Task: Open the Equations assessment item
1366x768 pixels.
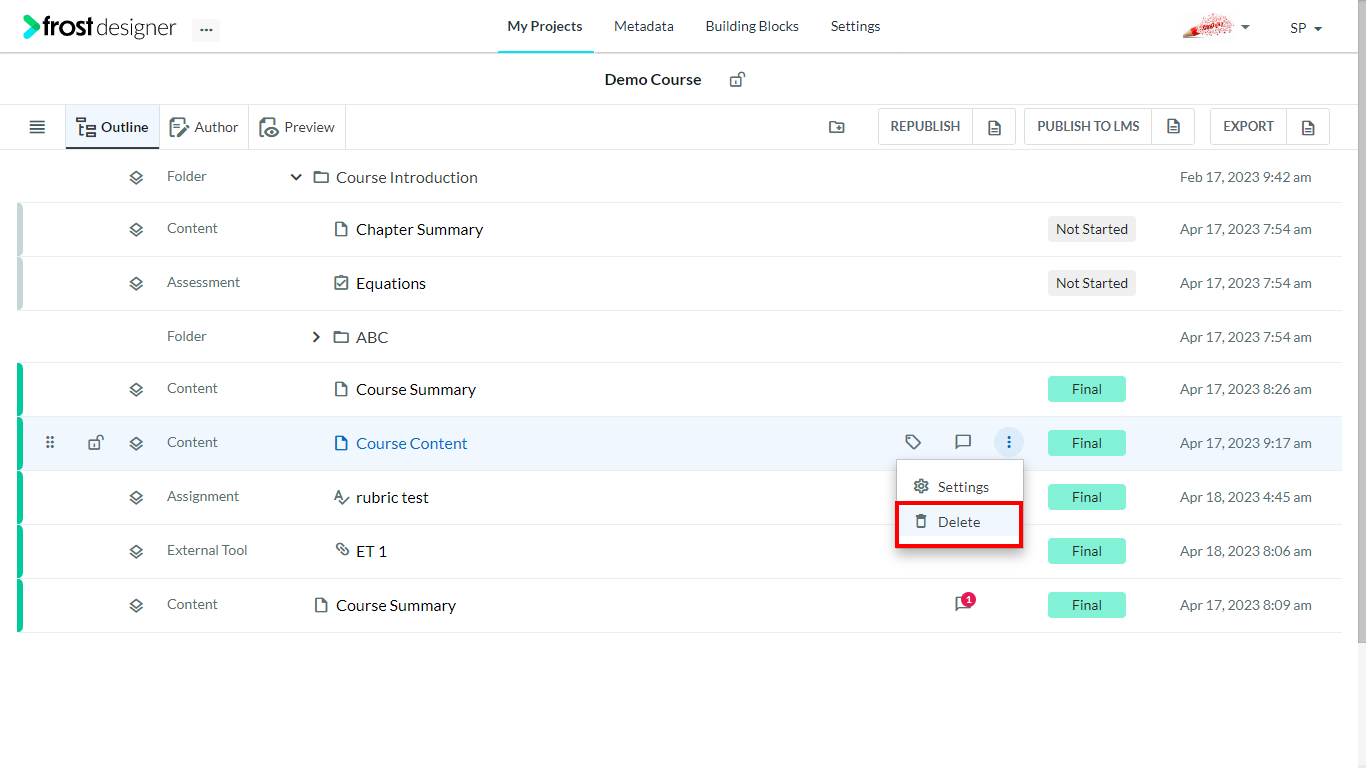Action: click(391, 283)
